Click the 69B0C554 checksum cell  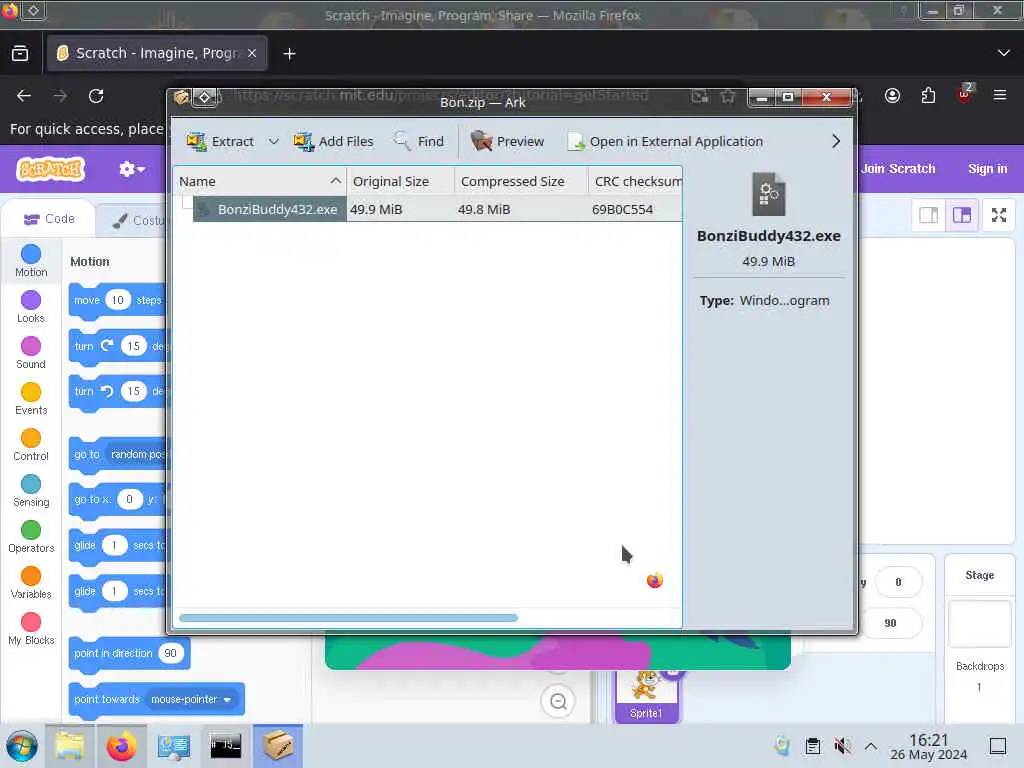click(622, 209)
